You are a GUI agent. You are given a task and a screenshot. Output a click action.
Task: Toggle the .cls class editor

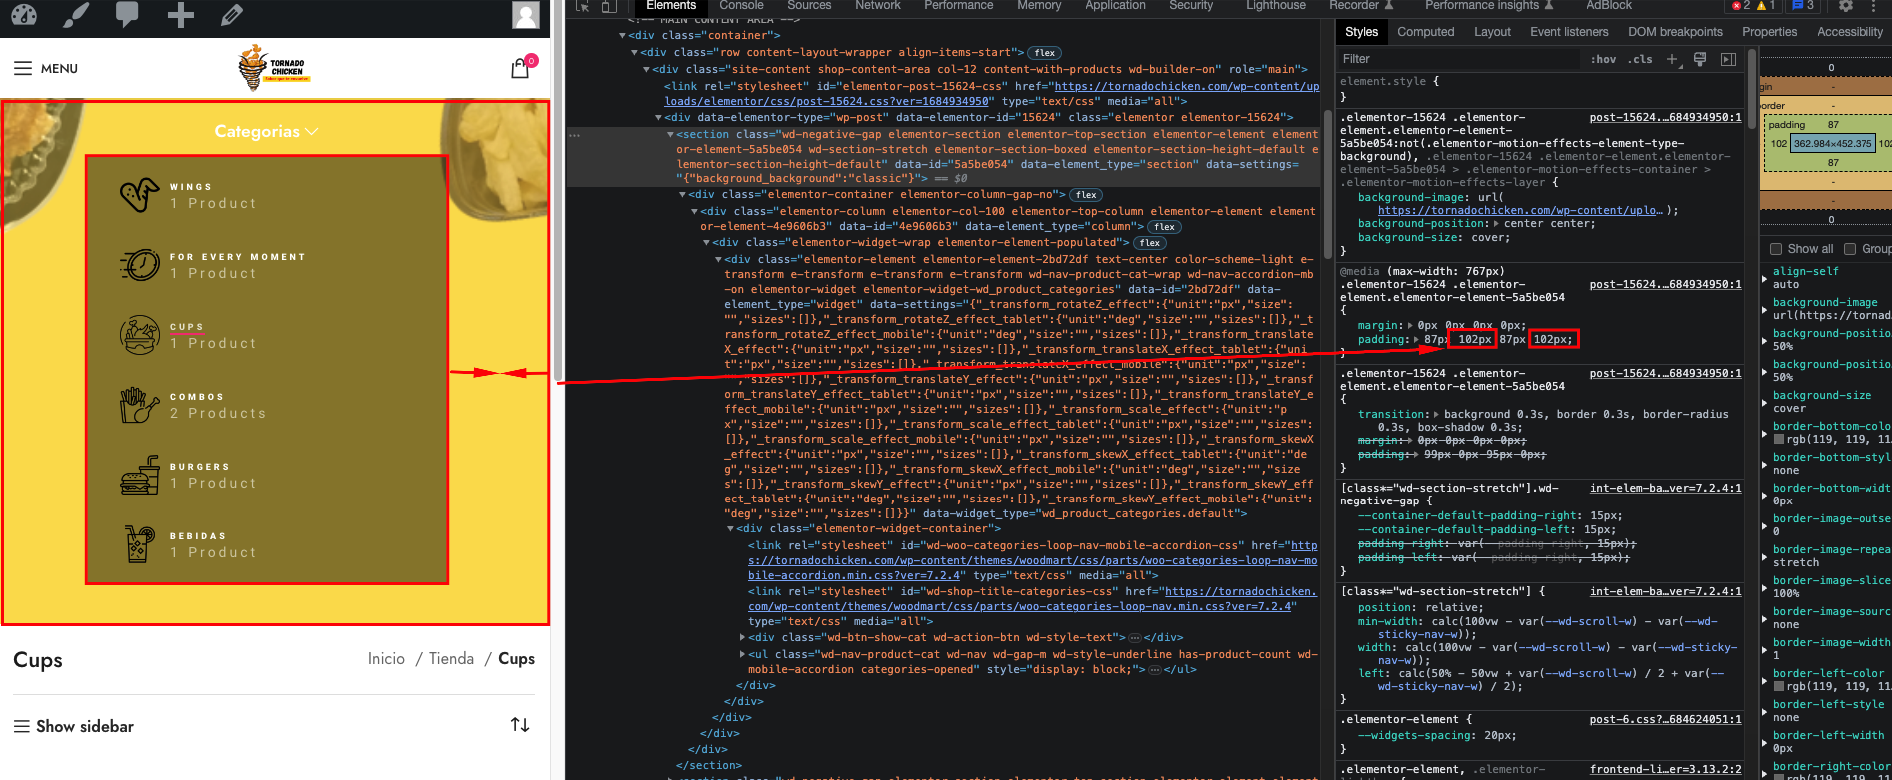coord(1640,60)
